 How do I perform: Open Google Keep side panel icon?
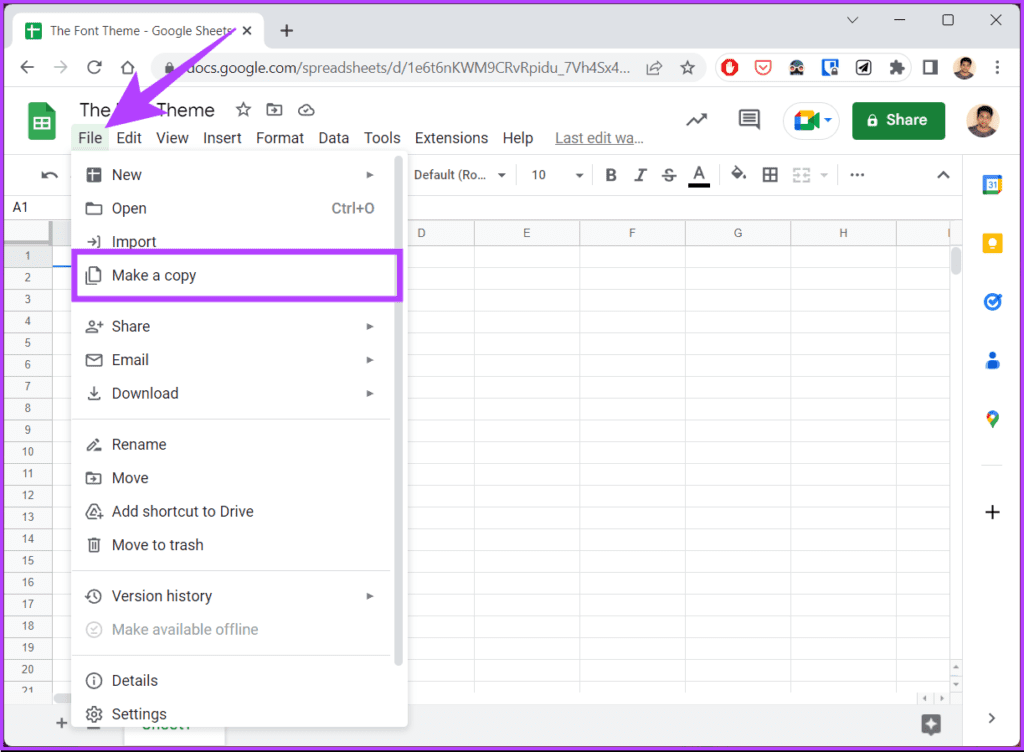tap(992, 243)
